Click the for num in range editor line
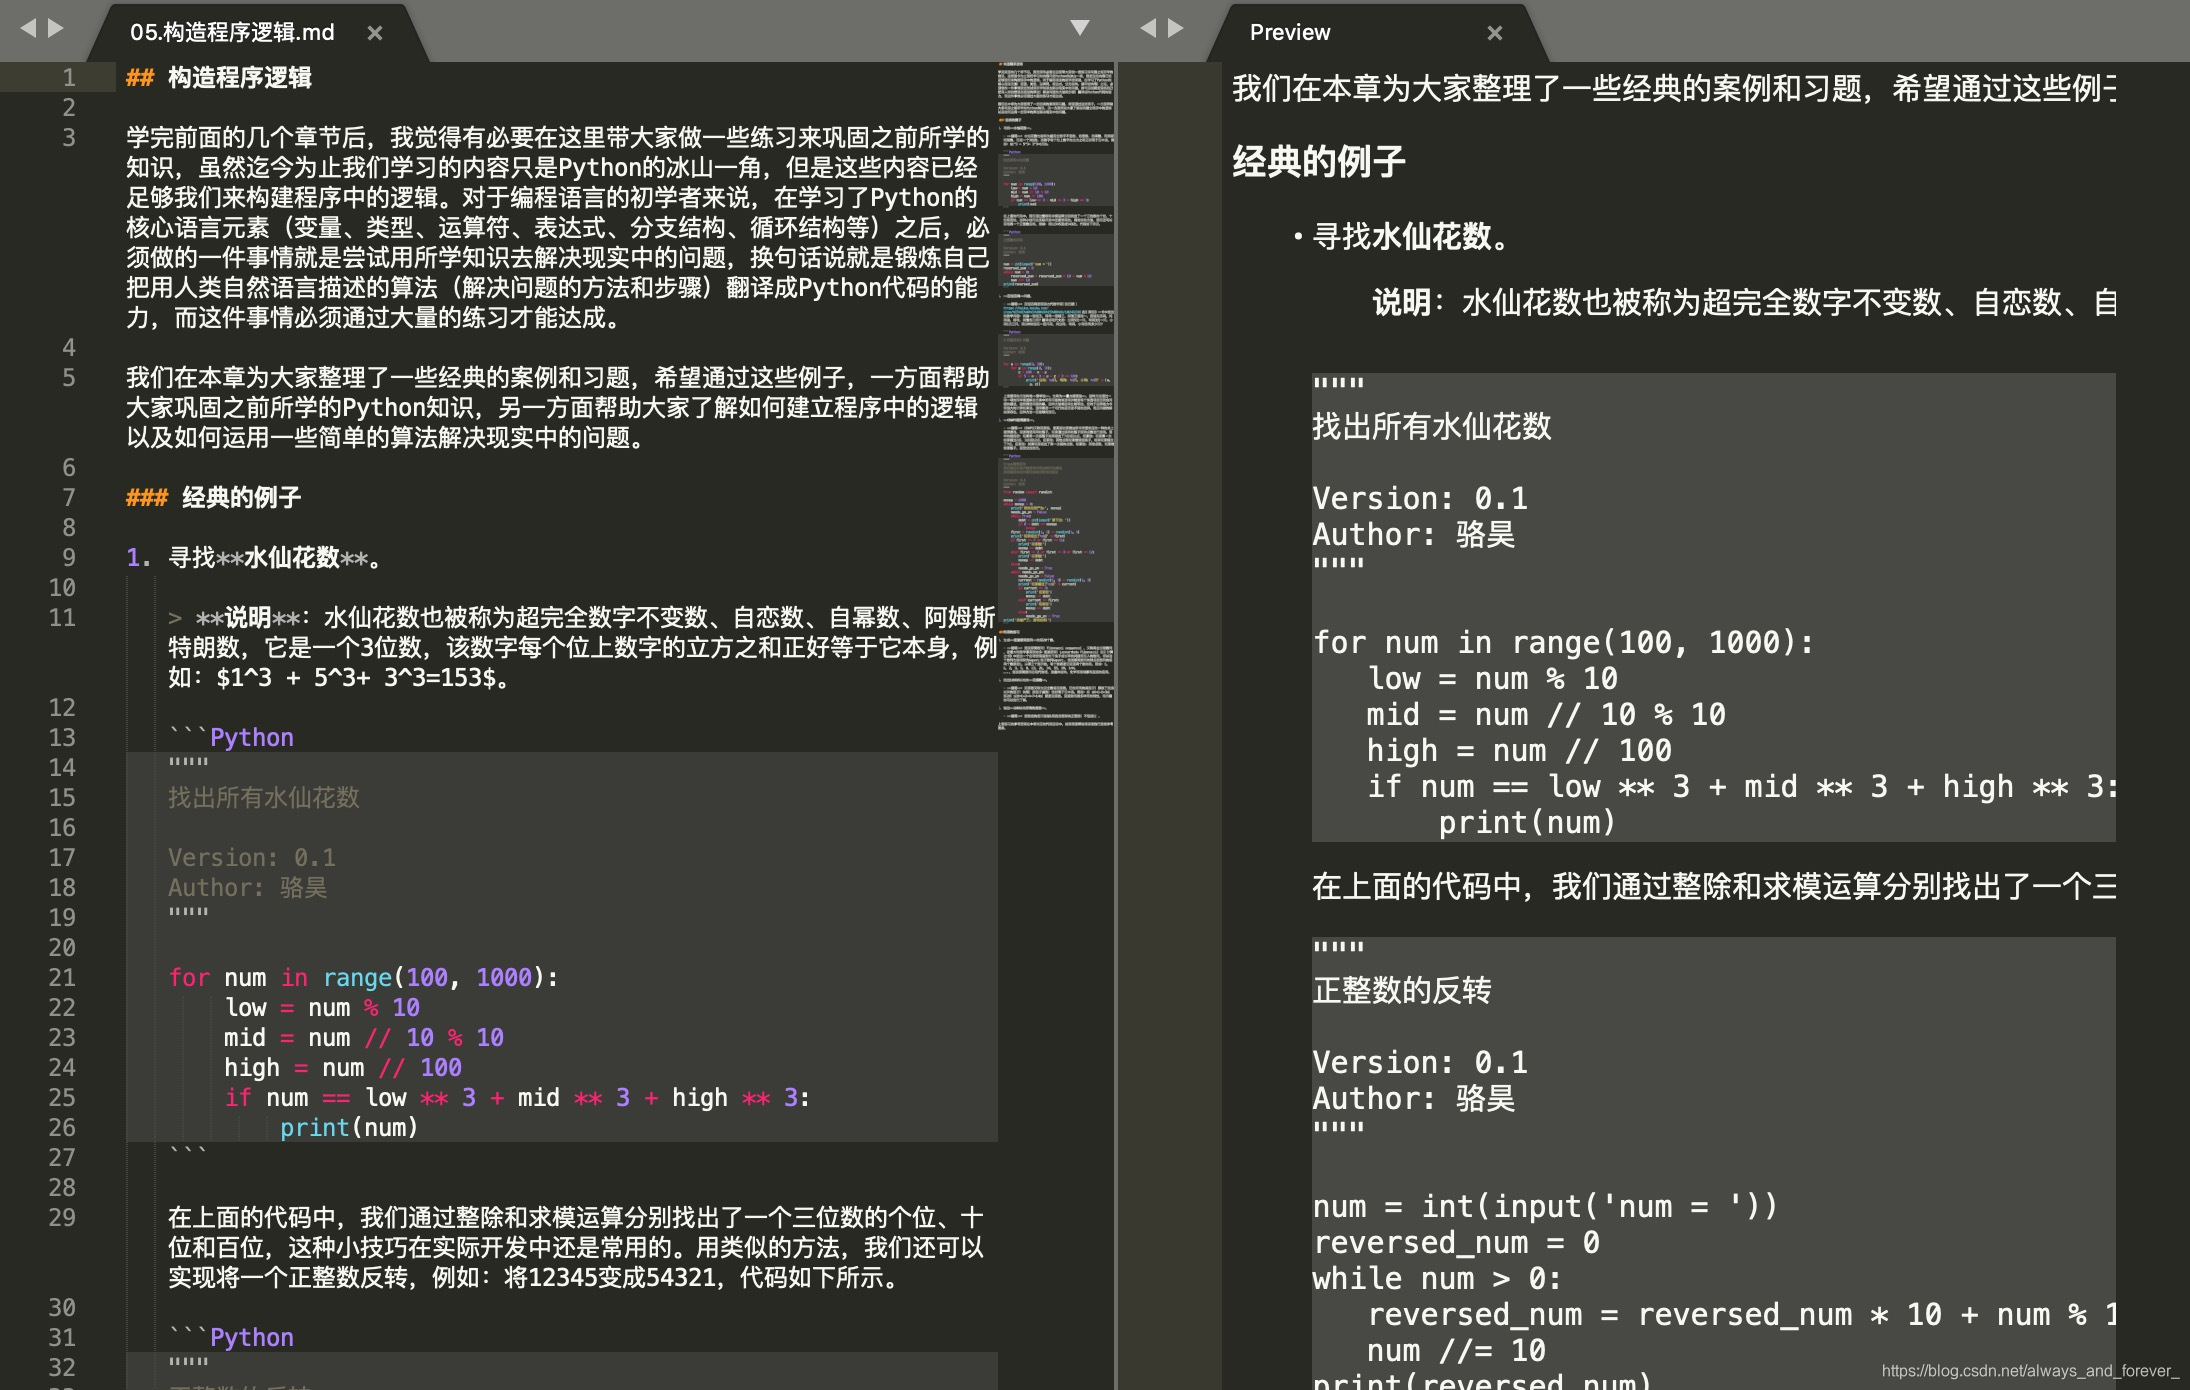The height and width of the screenshot is (1390, 2190). [362, 977]
